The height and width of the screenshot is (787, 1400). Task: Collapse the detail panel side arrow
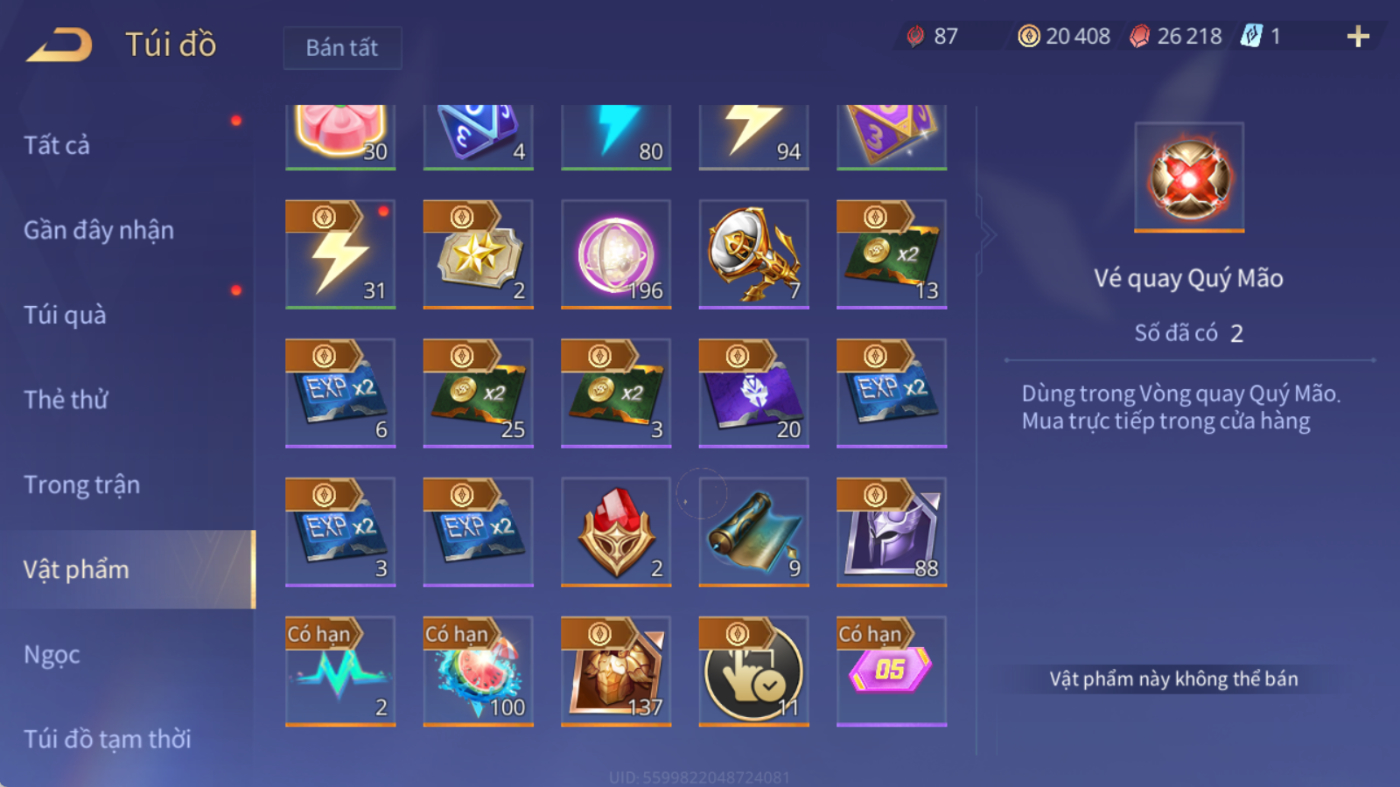[x=988, y=235]
